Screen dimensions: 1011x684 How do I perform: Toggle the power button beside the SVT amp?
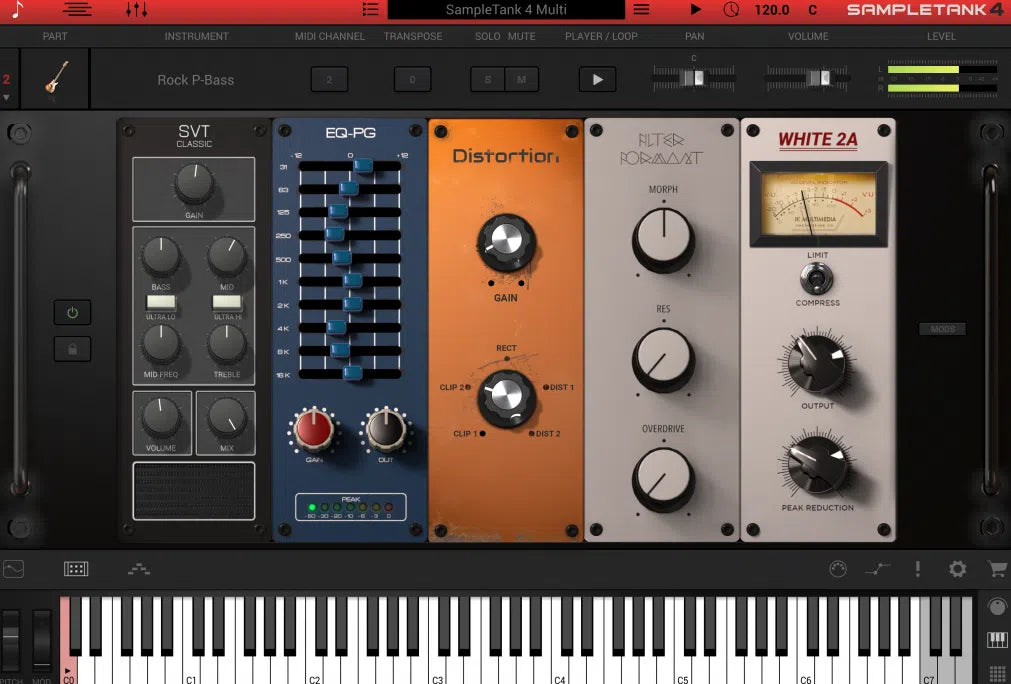(x=71, y=312)
